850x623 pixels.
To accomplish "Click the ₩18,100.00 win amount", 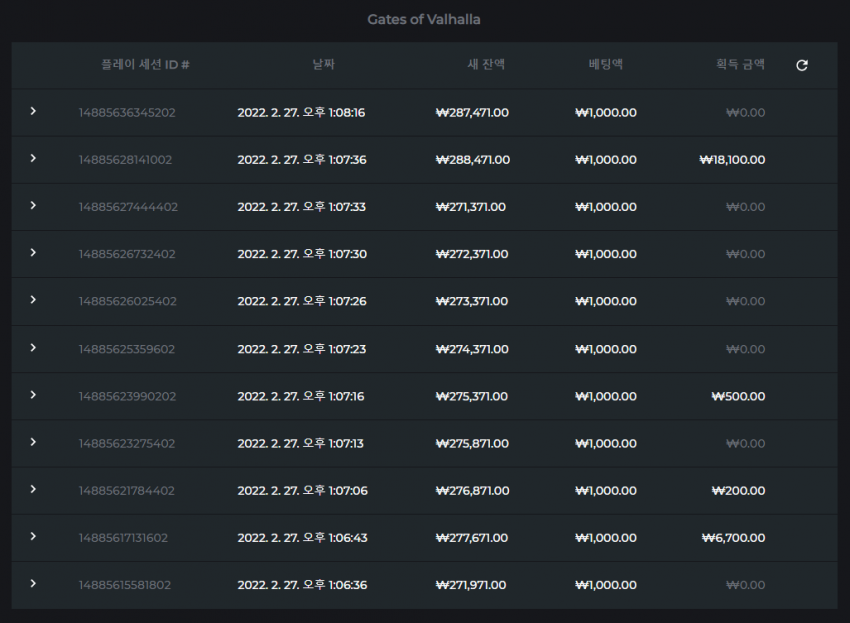I will coord(732,160).
